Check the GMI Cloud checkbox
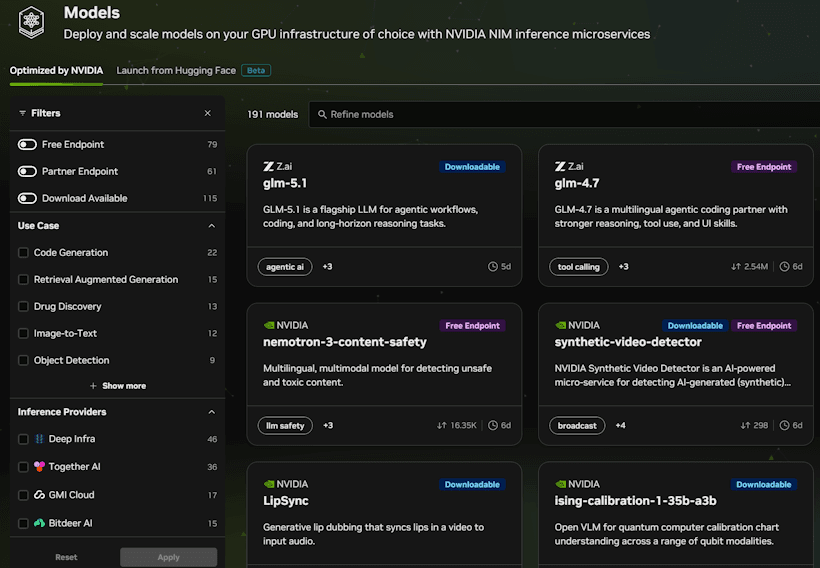 [23, 495]
